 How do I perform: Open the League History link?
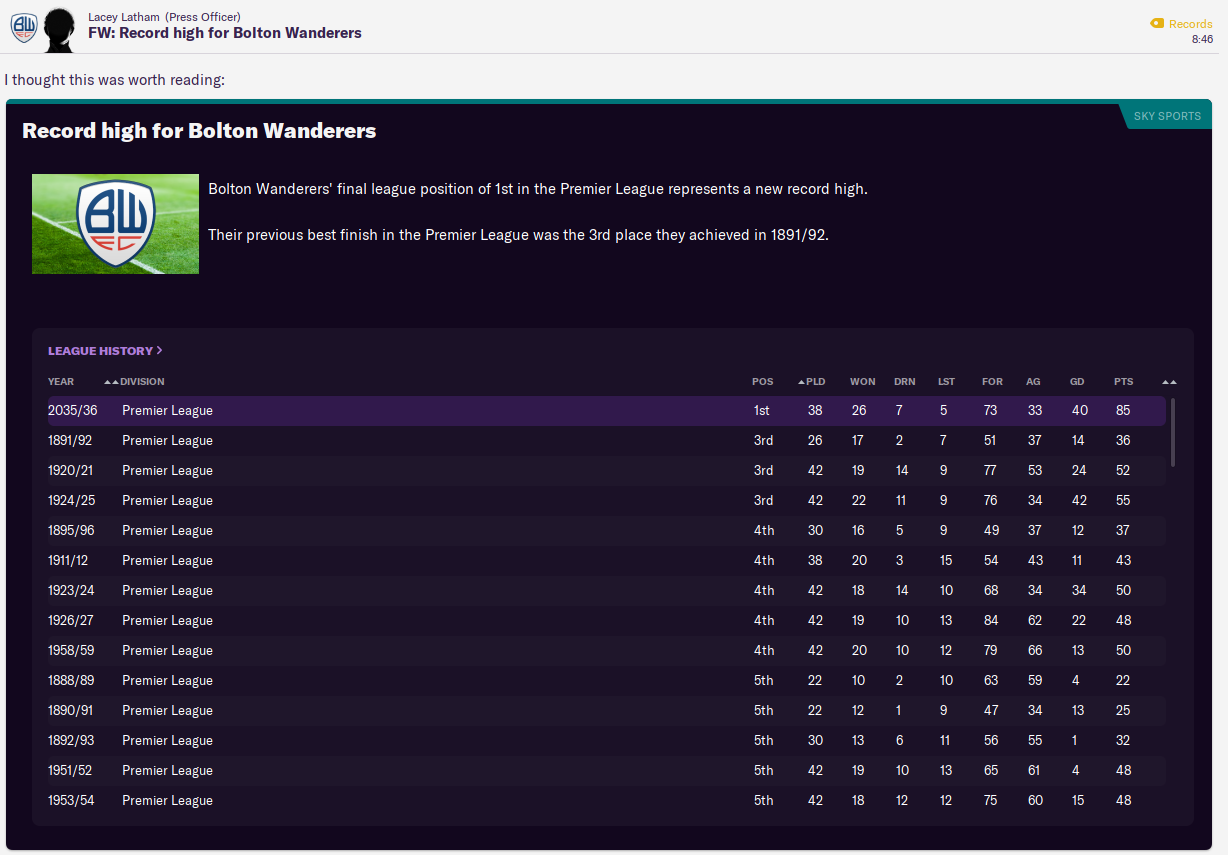click(100, 351)
